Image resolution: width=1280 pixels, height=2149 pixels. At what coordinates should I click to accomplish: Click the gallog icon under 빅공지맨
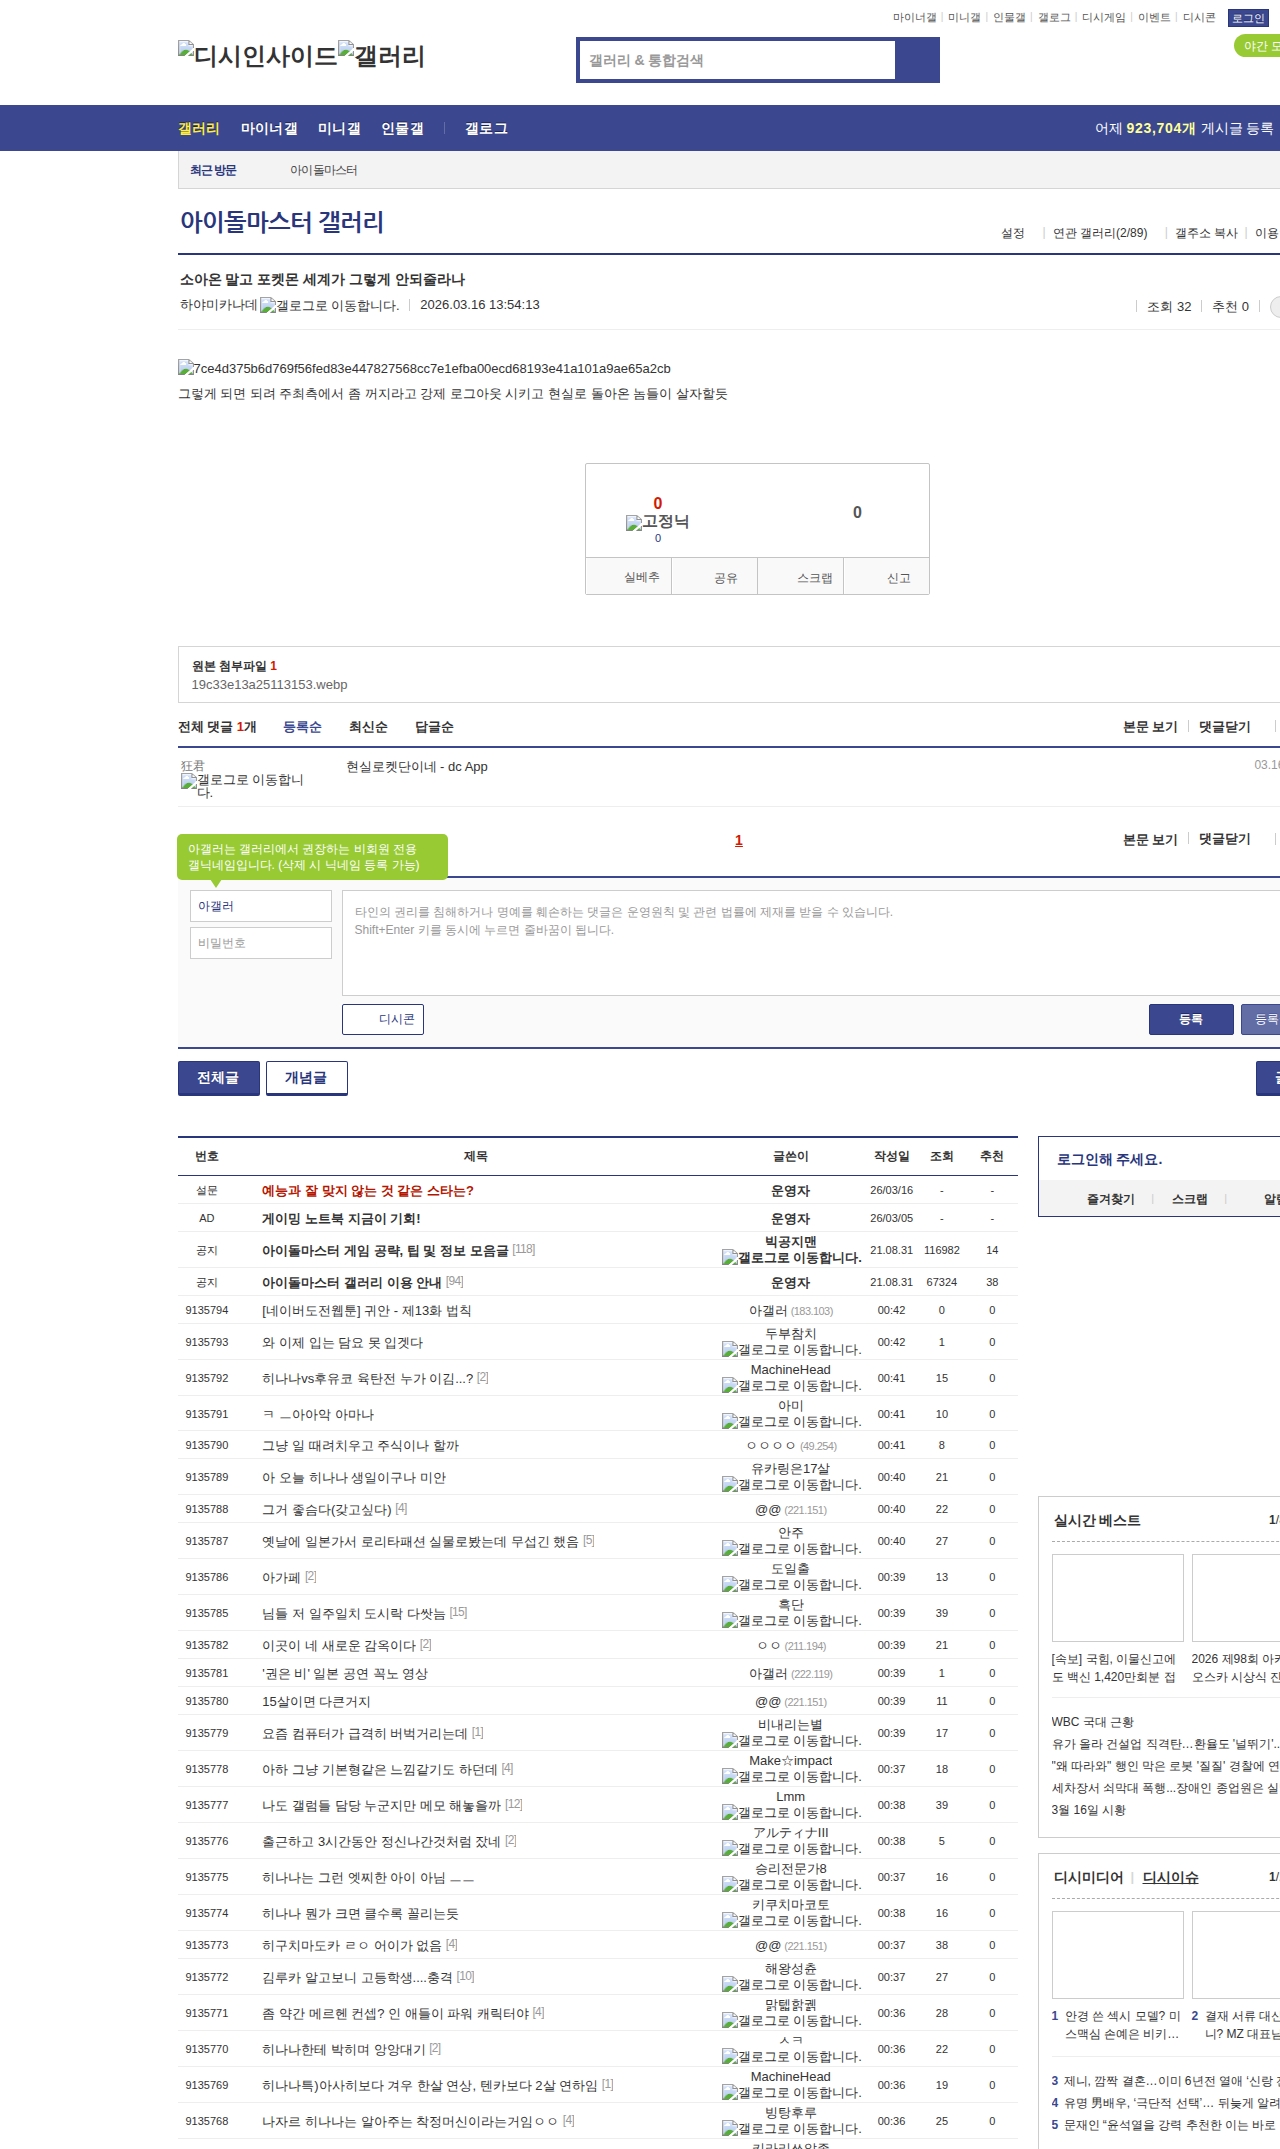click(791, 1258)
